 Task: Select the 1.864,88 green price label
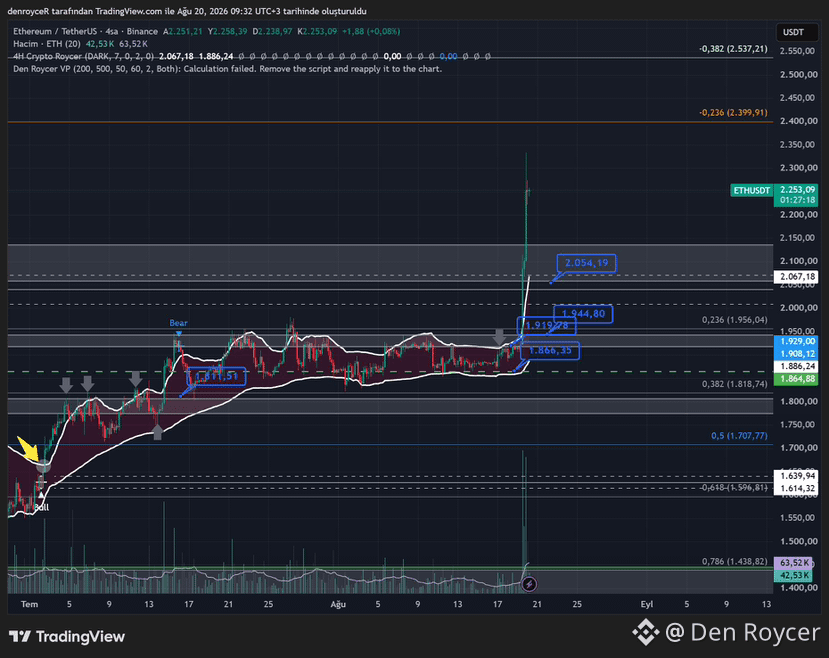coord(796,378)
